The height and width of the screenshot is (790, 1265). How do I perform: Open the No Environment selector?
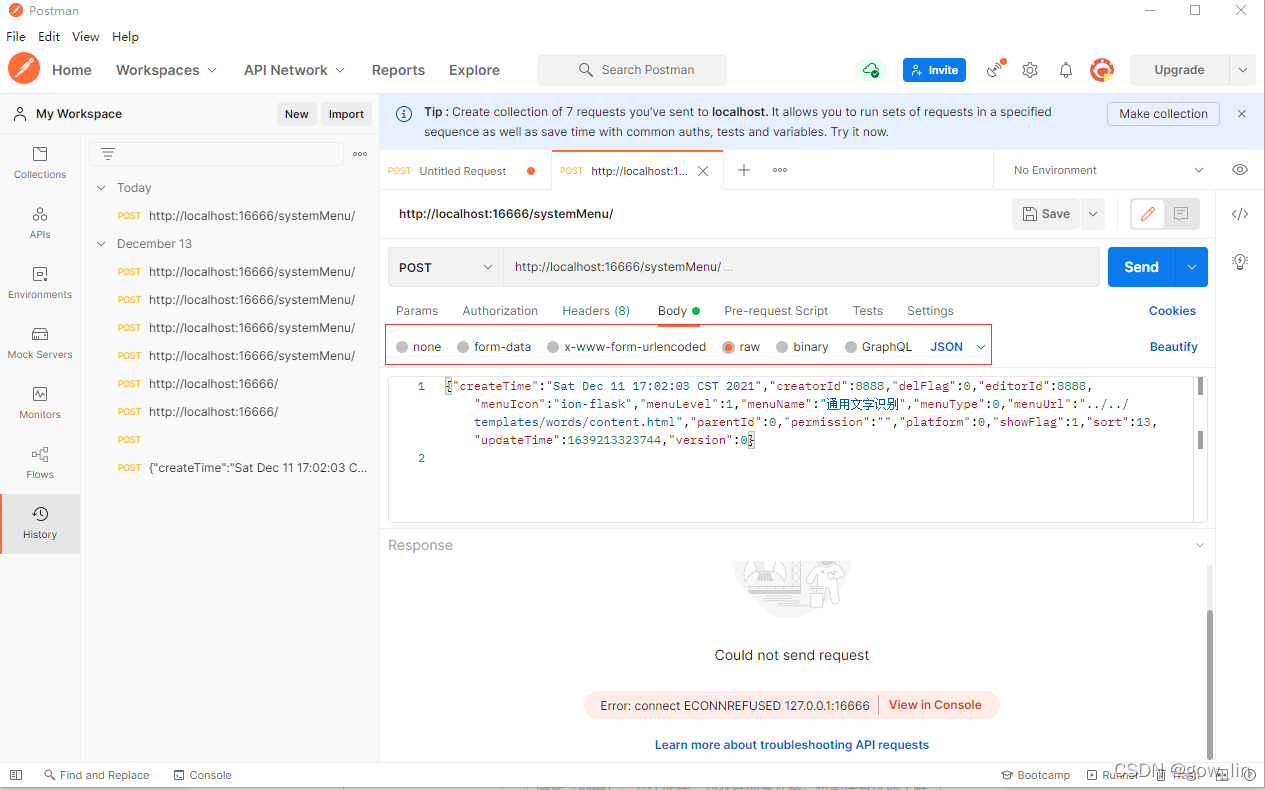tap(1107, 170)
